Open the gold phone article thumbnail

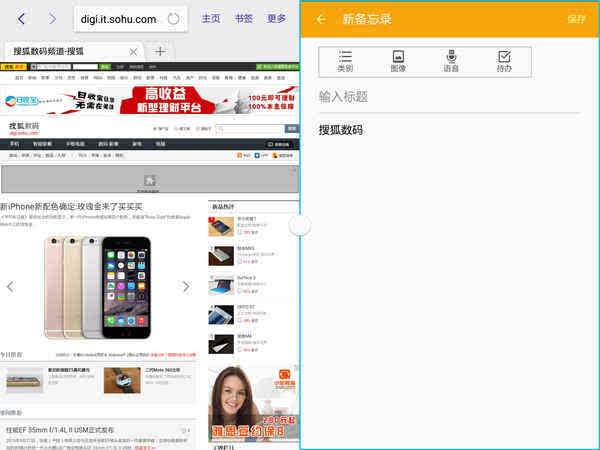coord(25,380)
